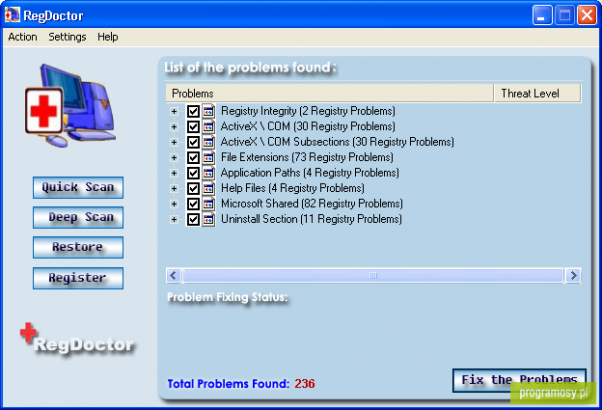Expand the ActiveX \ COM Subsections node

pos(174,142)
